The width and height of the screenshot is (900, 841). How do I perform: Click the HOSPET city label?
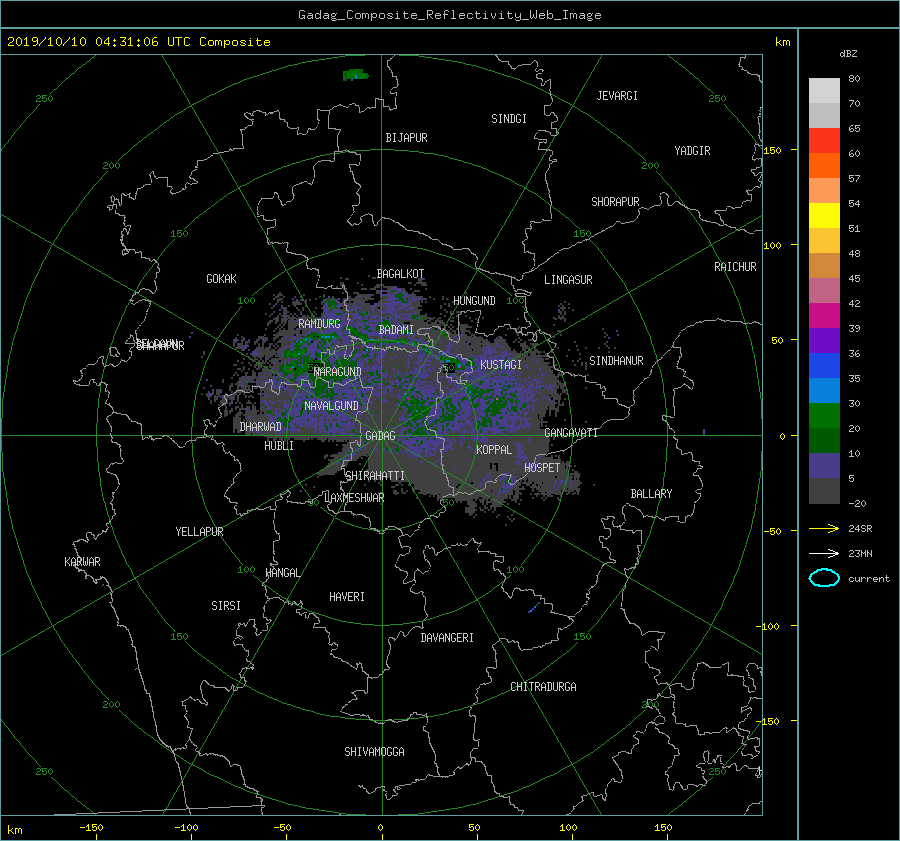[x=542, y=468]
